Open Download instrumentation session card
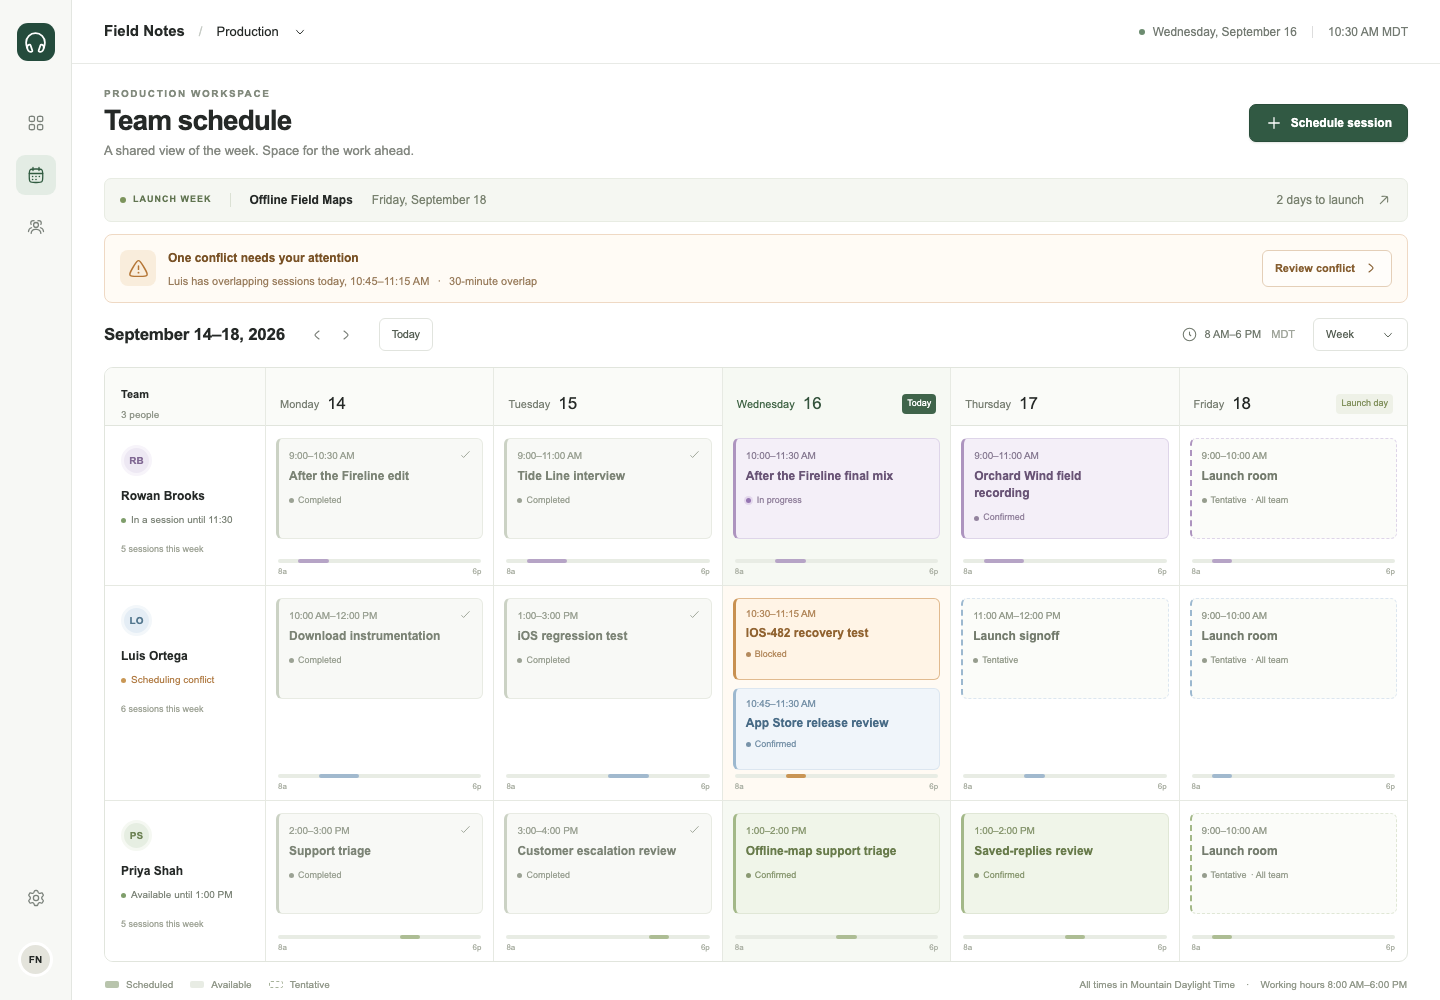The image size is (1440, 1000). (x=380, y=649)
